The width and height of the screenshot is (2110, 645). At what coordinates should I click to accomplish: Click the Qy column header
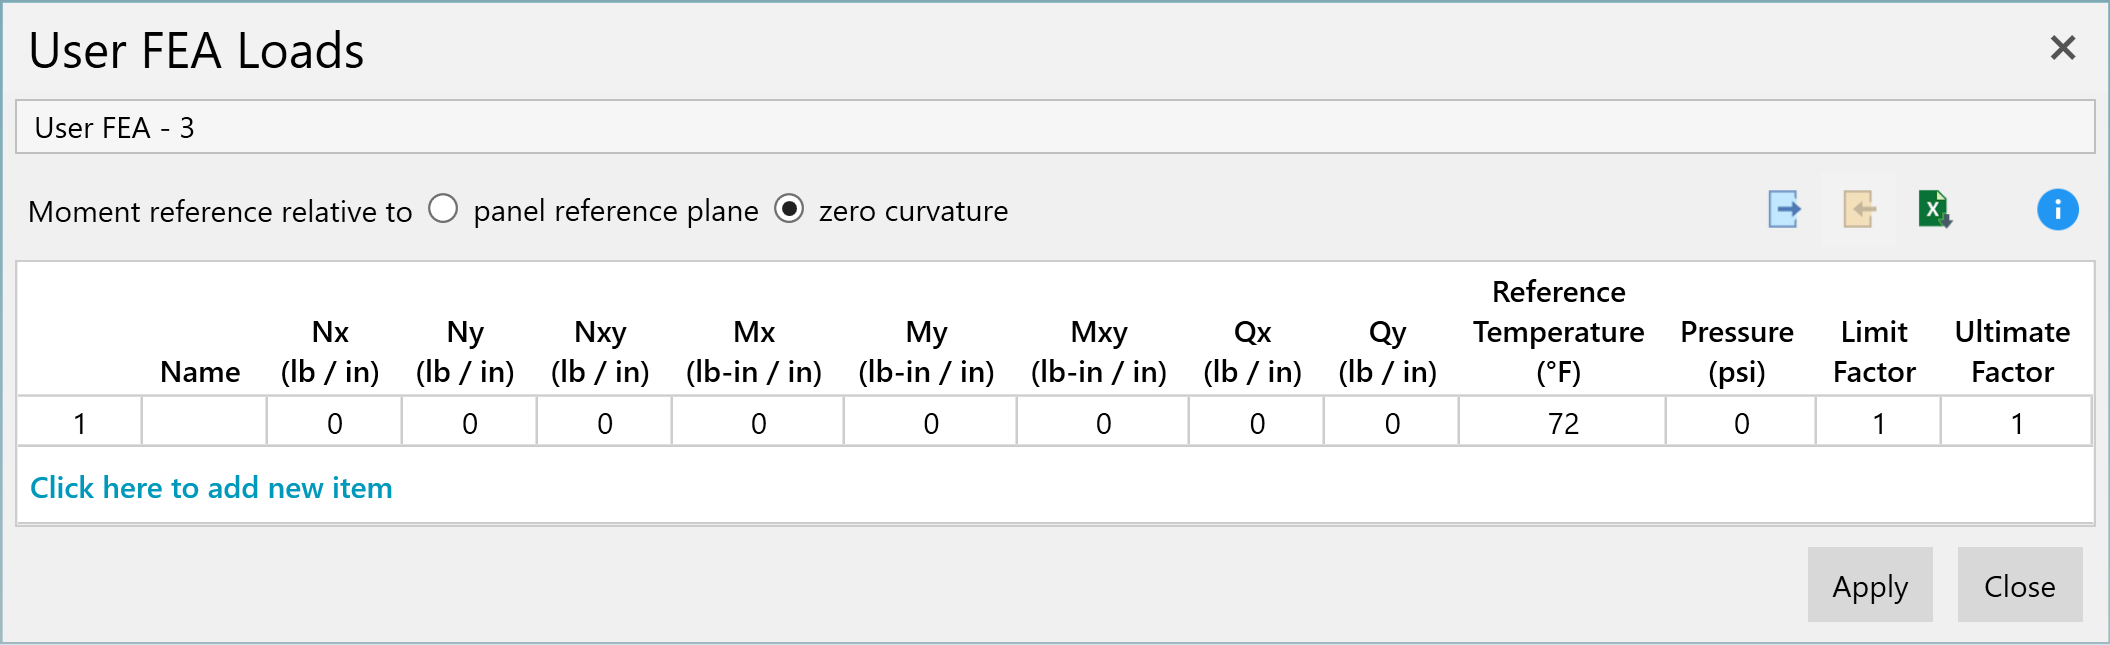[x=1388, y=352]
